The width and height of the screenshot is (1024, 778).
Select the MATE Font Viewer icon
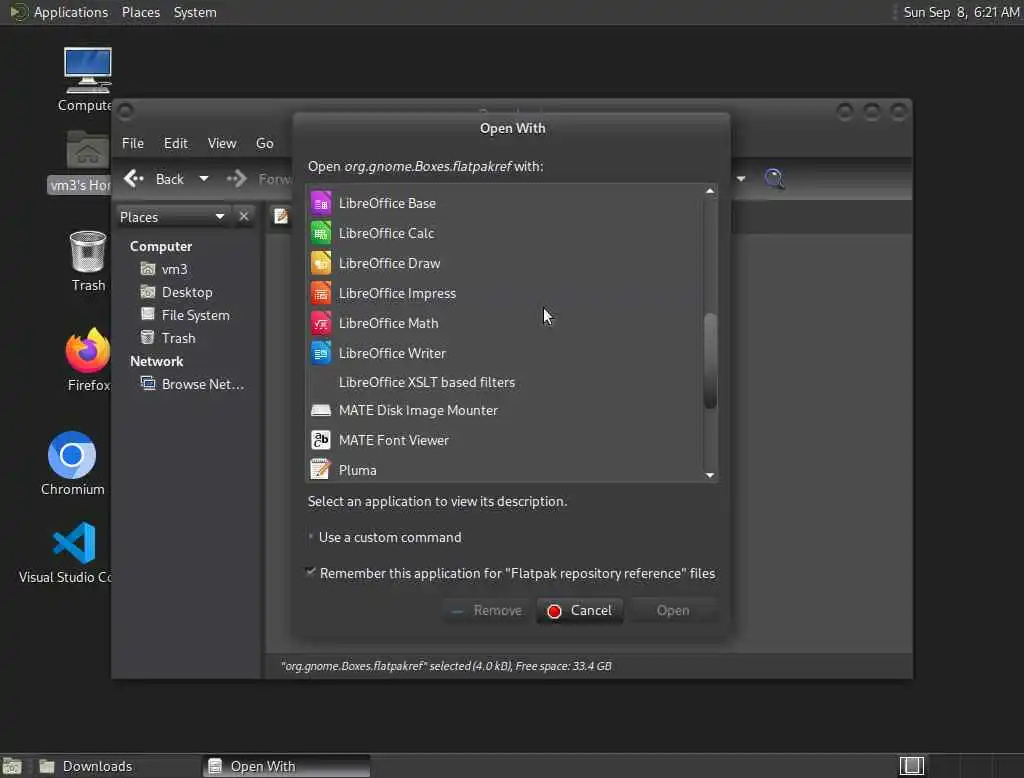(x=321, y=440)
